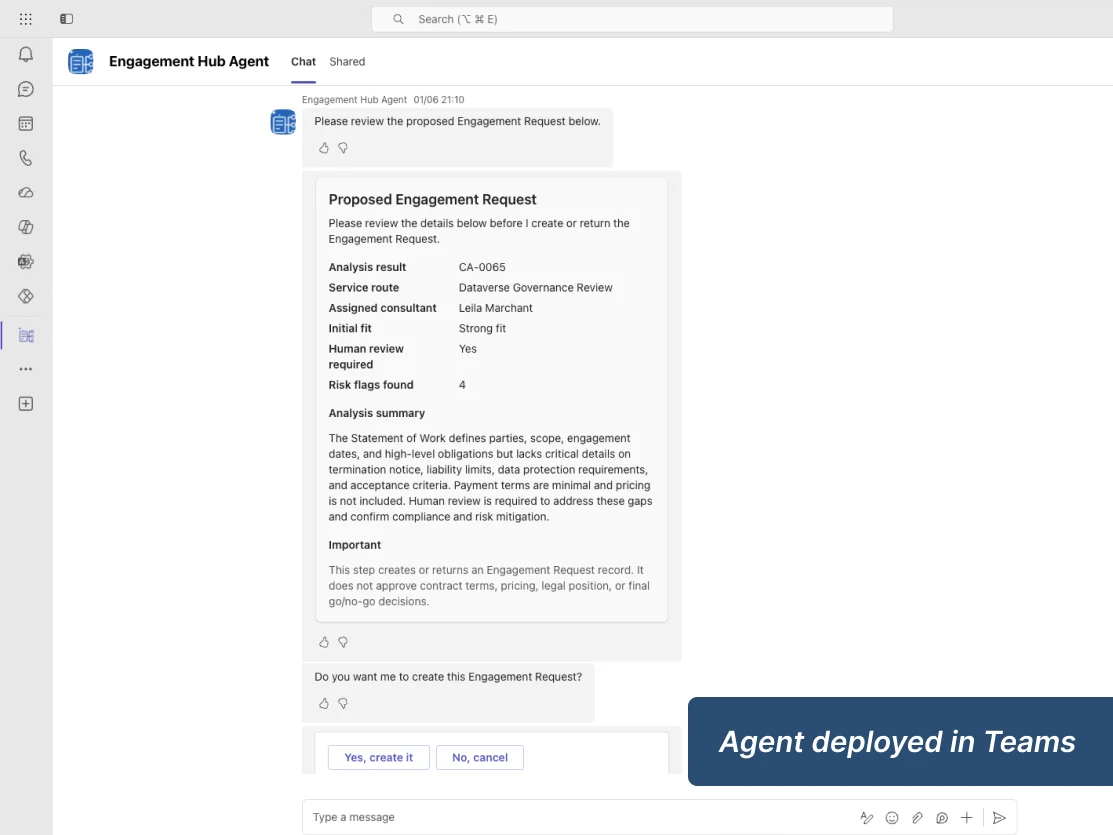Open the emoji picker icon
The height and width of the screenshot is (835, 1113).
point(892,818)
